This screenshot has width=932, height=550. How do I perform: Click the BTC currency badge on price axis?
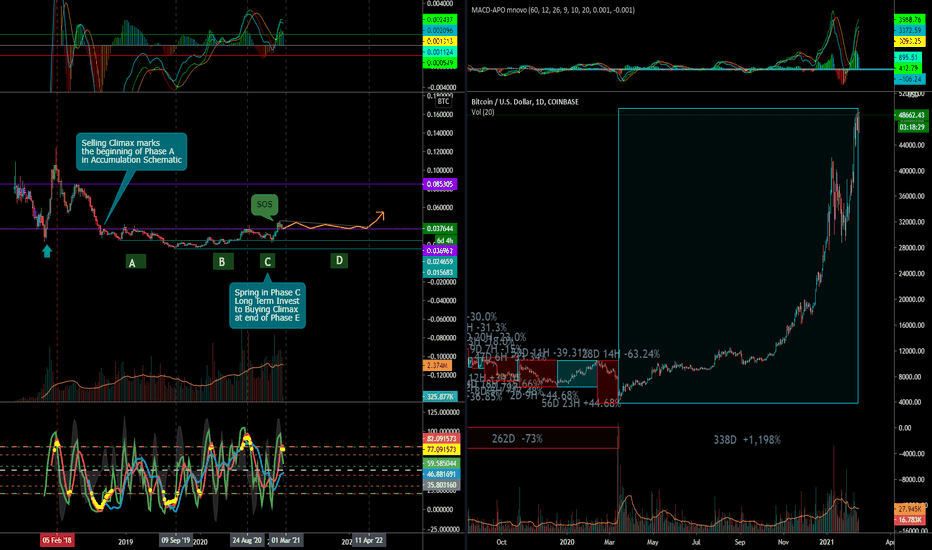coord(443,102)
